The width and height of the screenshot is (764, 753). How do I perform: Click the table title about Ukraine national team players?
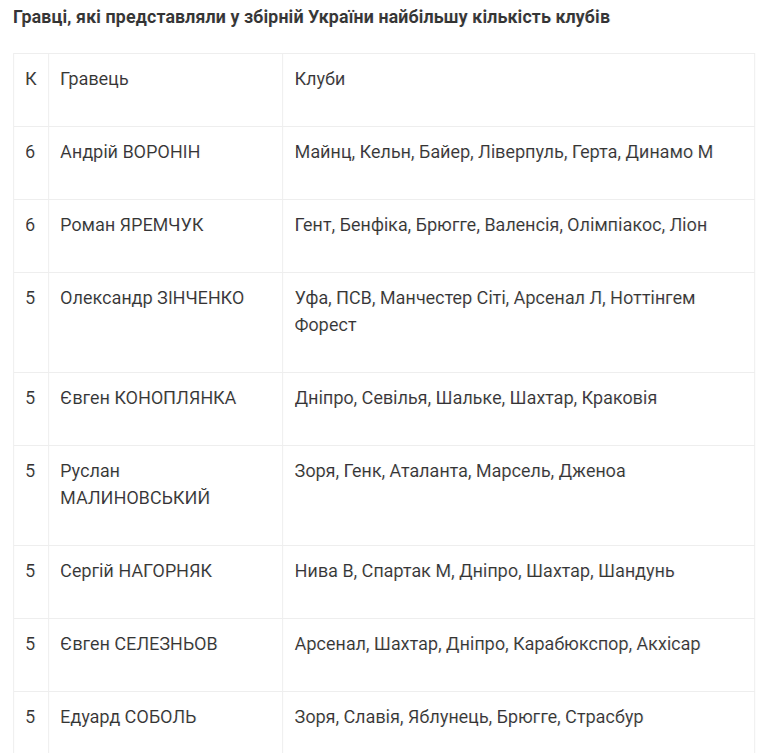311,19
